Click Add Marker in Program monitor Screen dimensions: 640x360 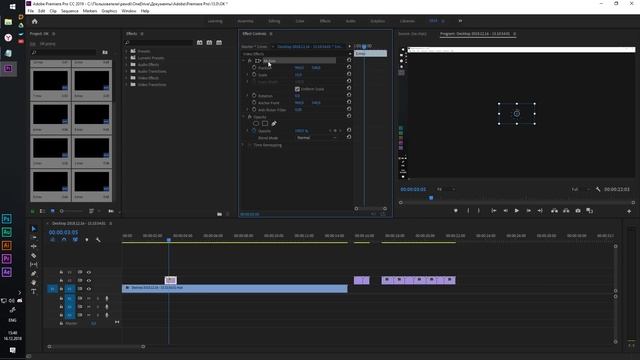pos(456,211)
